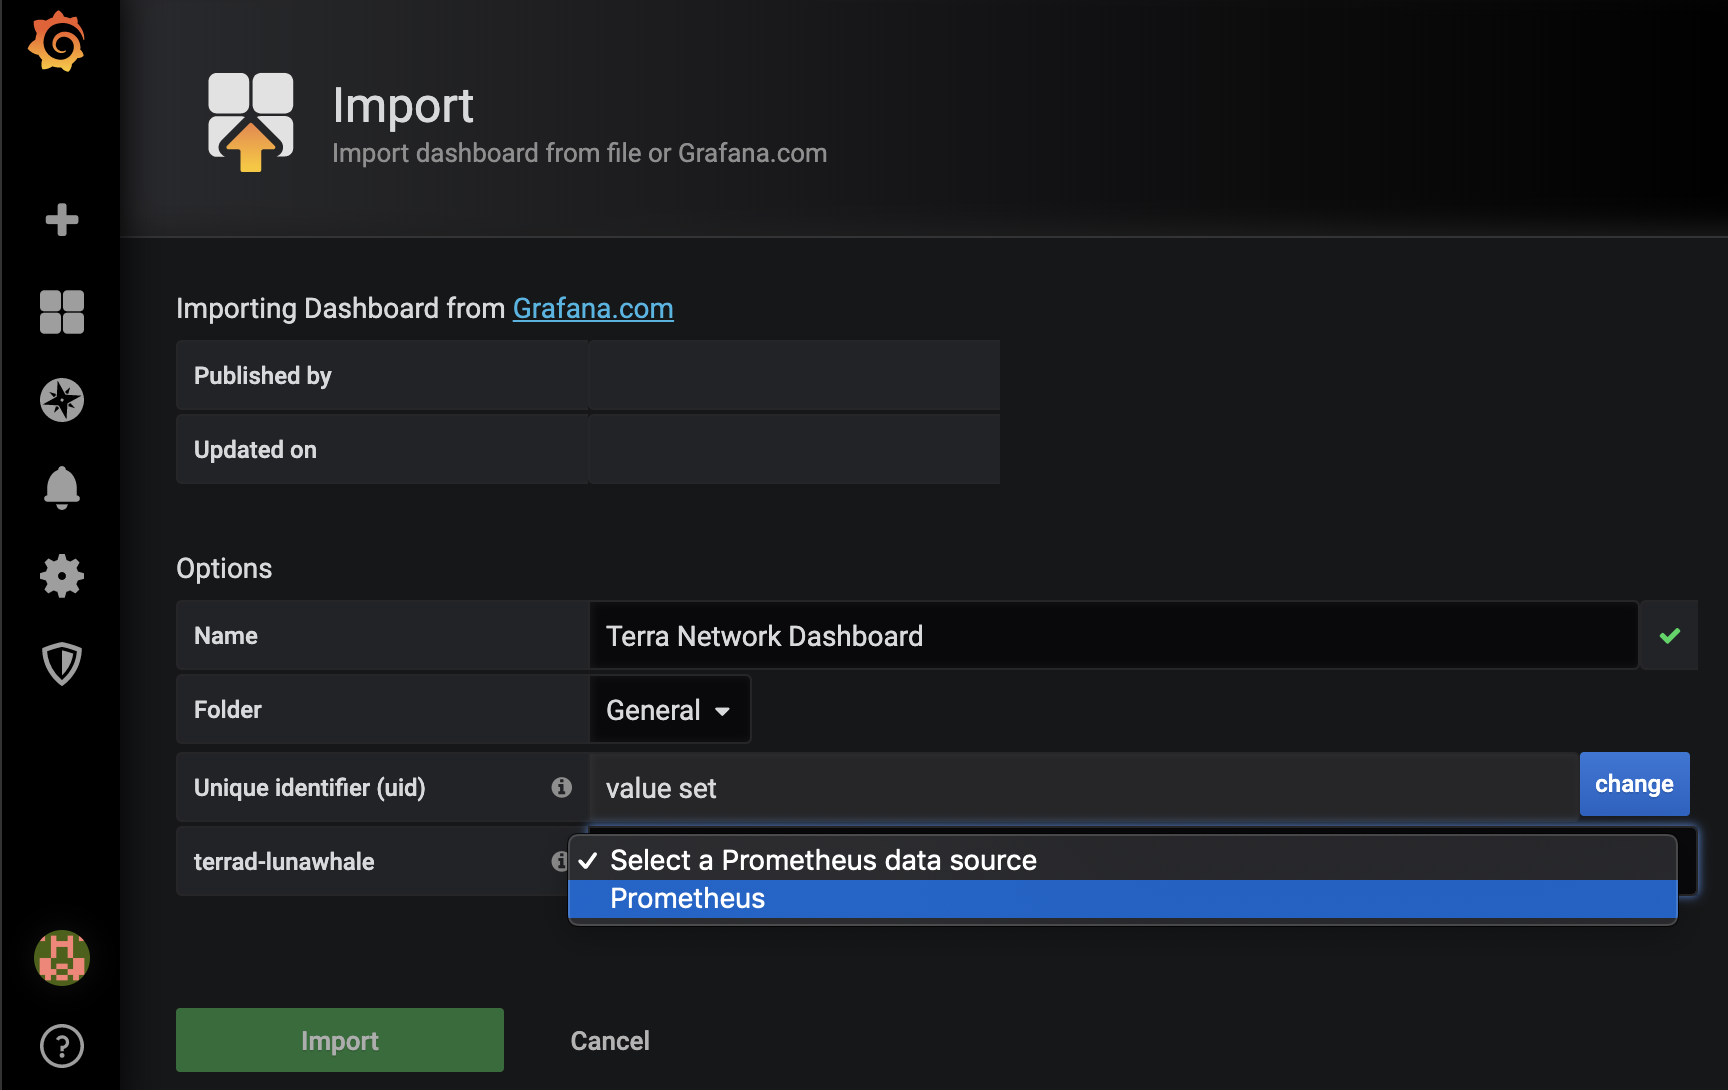Open the Help question mark icon
Screen dimensions: 1728x1090
coord(62,1046)
